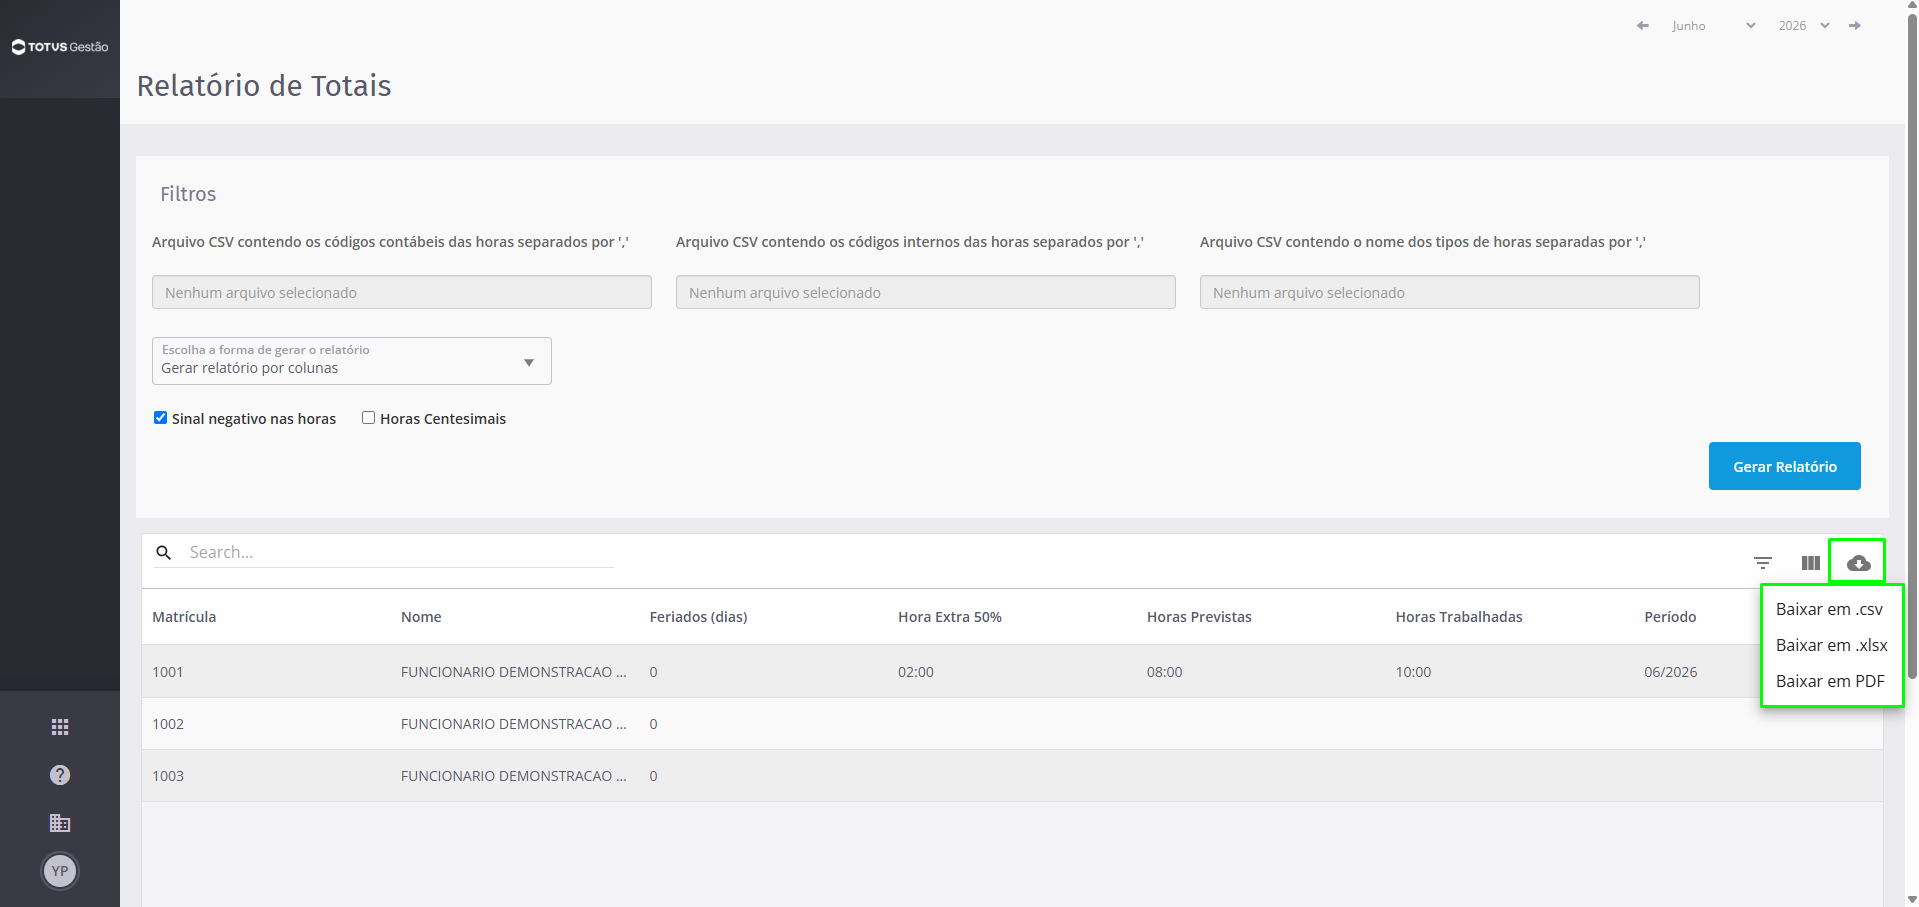
Task: Click the page vertical scrollbar
Action: 1912,345
